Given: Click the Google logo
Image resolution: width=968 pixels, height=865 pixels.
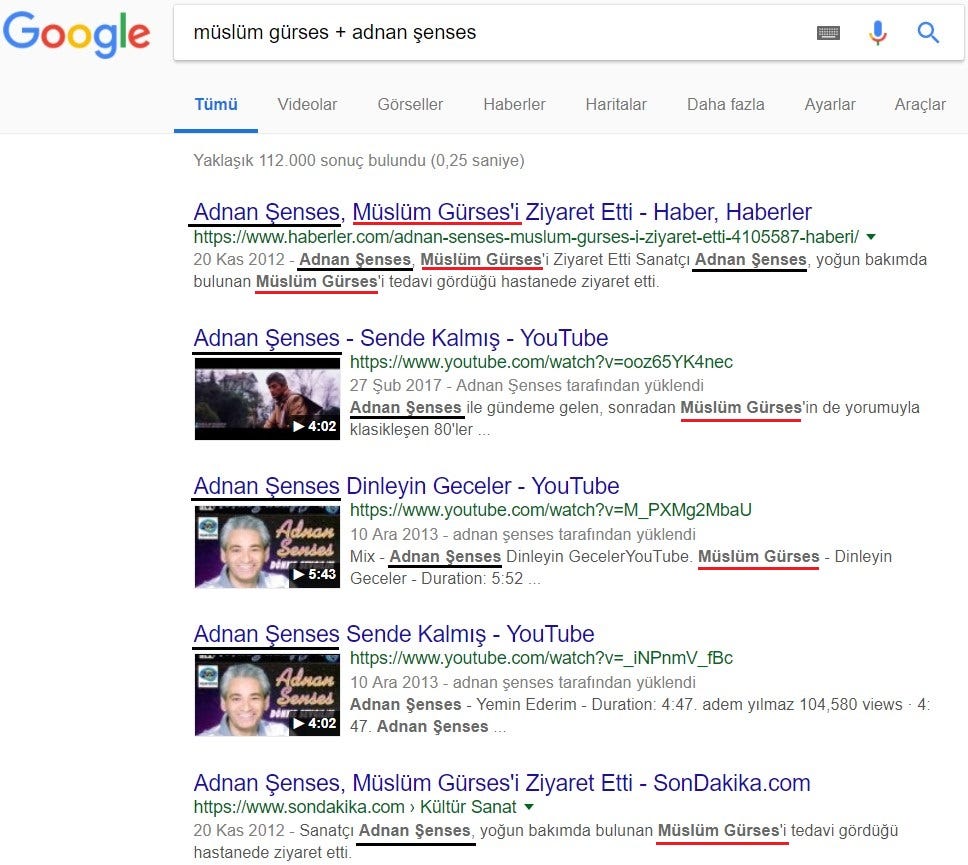Looking at the screenshot, I should pyautogui.click(x=77, y=34).
